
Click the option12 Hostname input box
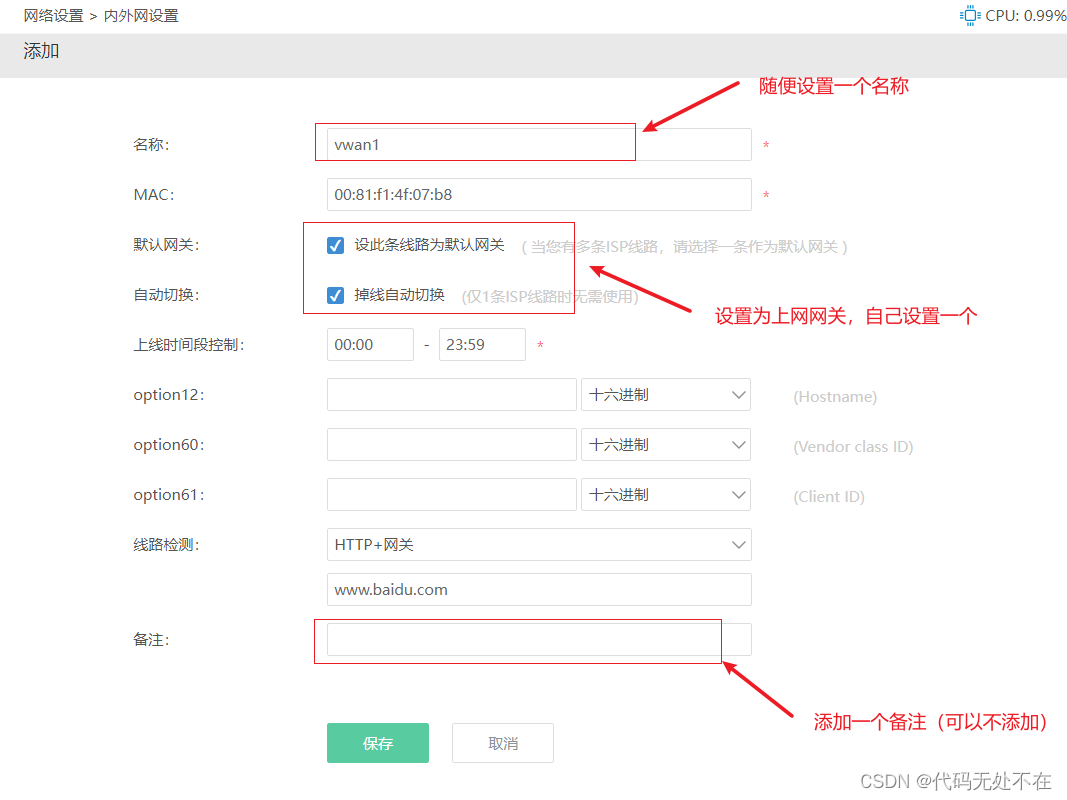451,394
